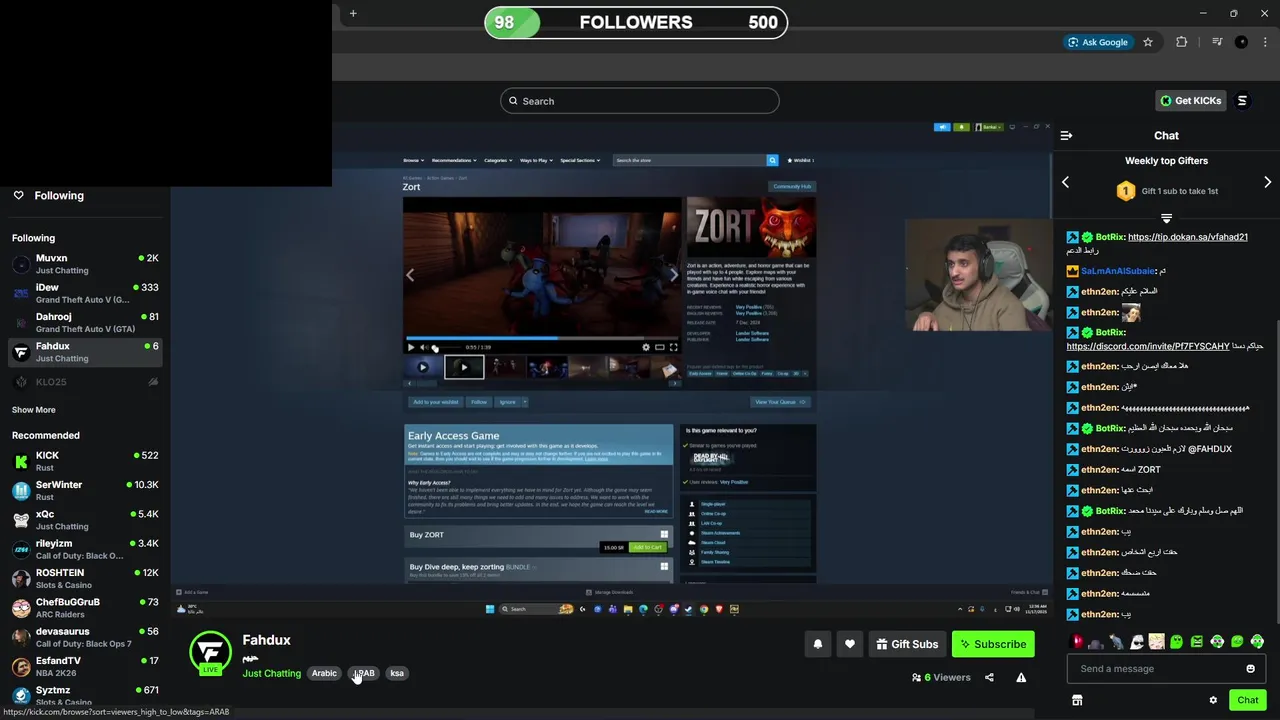This screenshot has width=1280, height=720.
Task: Open the Kick shop icon below chat
Action: click(1077, 700)
